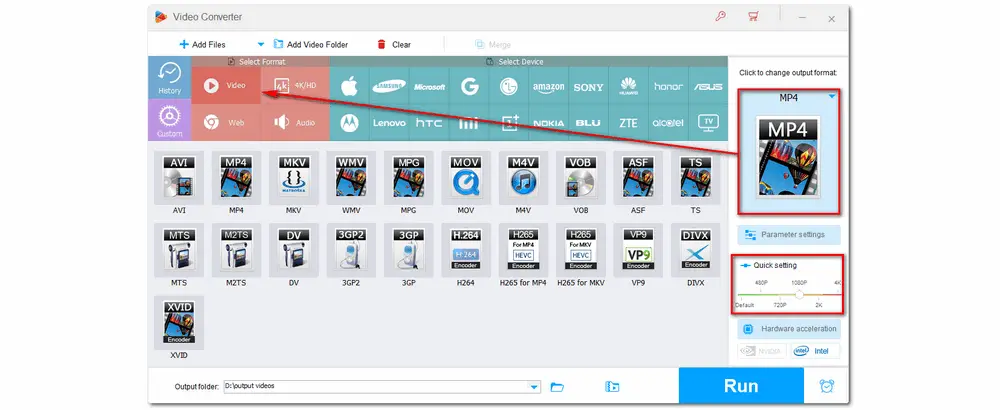Open Amazon device presets
Viewport: 1000px width, 410px height.
[x=549, y=86]
